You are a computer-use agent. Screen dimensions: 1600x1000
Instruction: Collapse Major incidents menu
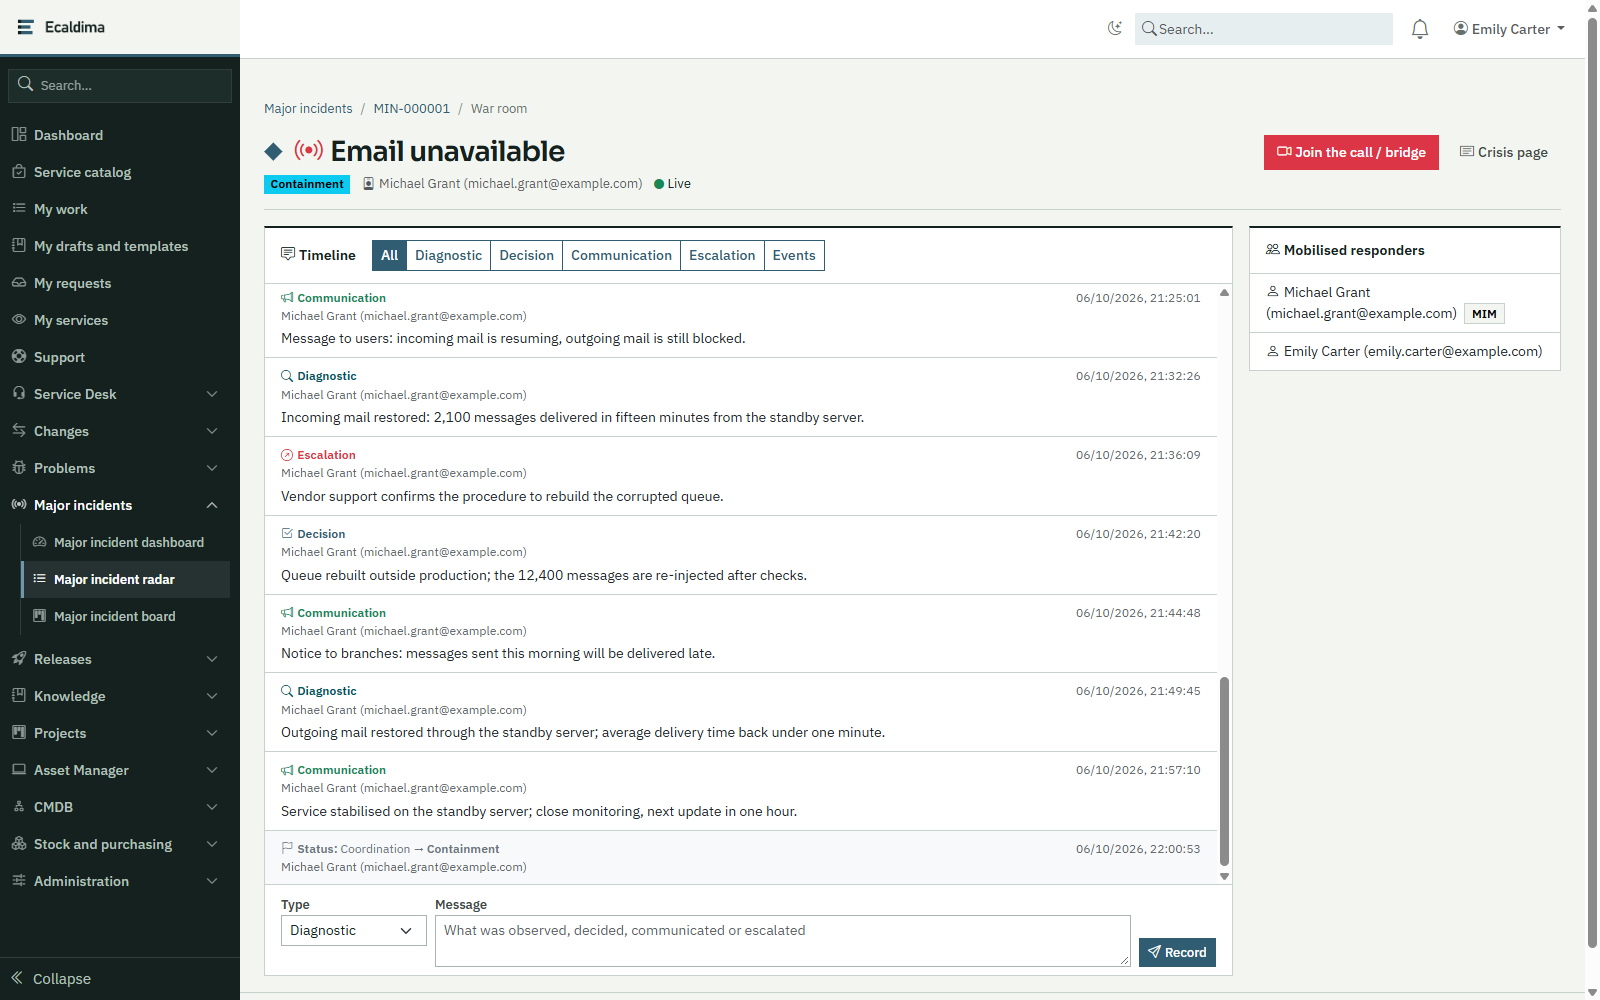pyautogui.click(x=120, y=505)
